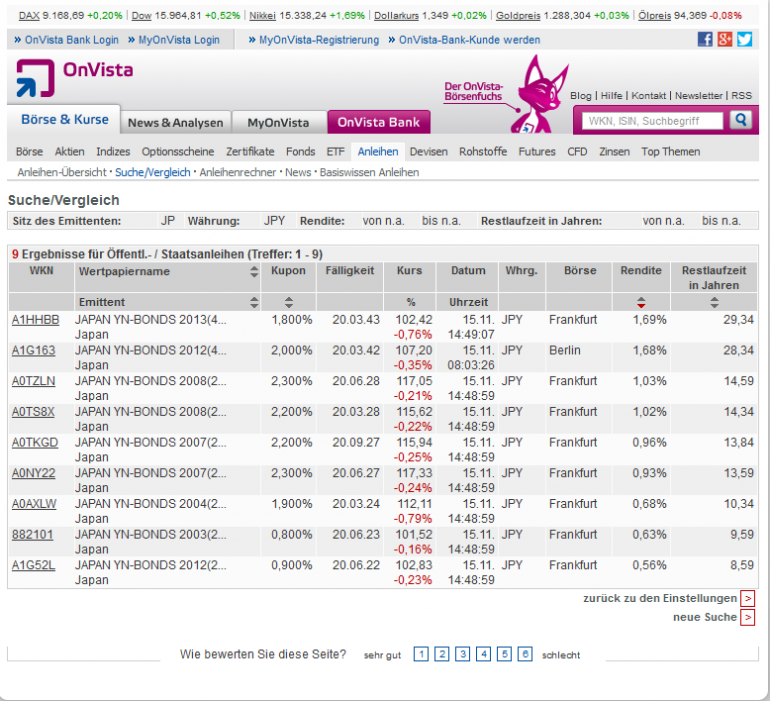This screenshot has height=701, width=770.
Task: Open the Twitter social icon
Action: click(744, 39)
